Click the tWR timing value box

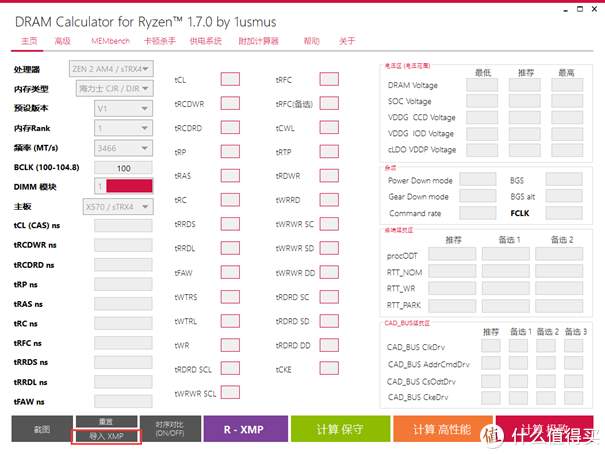[x=230, y=345]
